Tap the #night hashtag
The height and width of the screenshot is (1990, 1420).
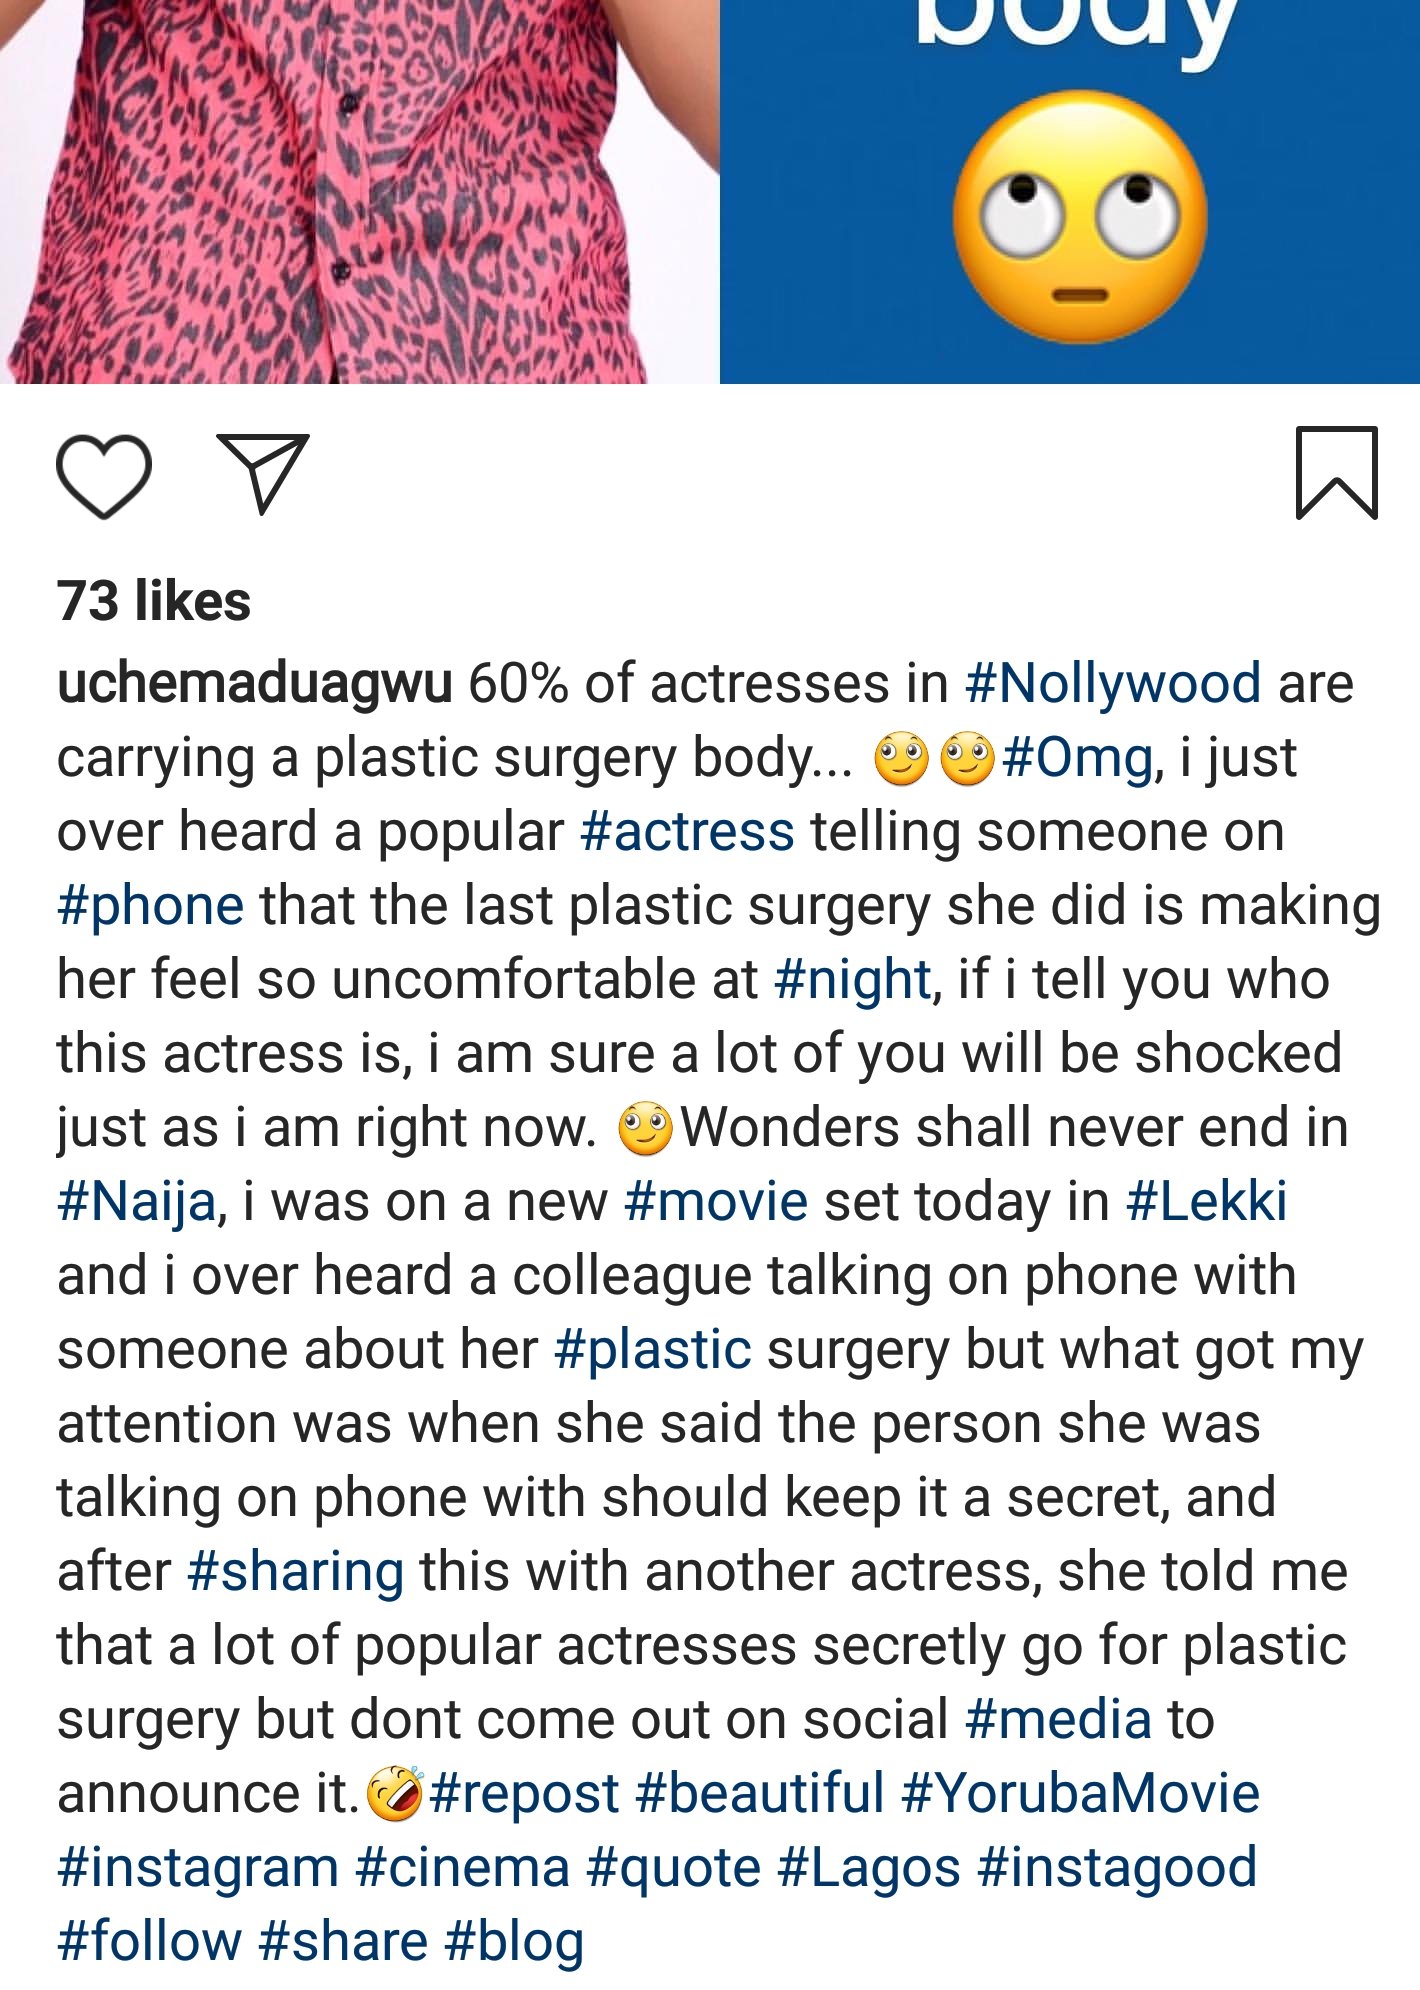(x=853, y=980)
